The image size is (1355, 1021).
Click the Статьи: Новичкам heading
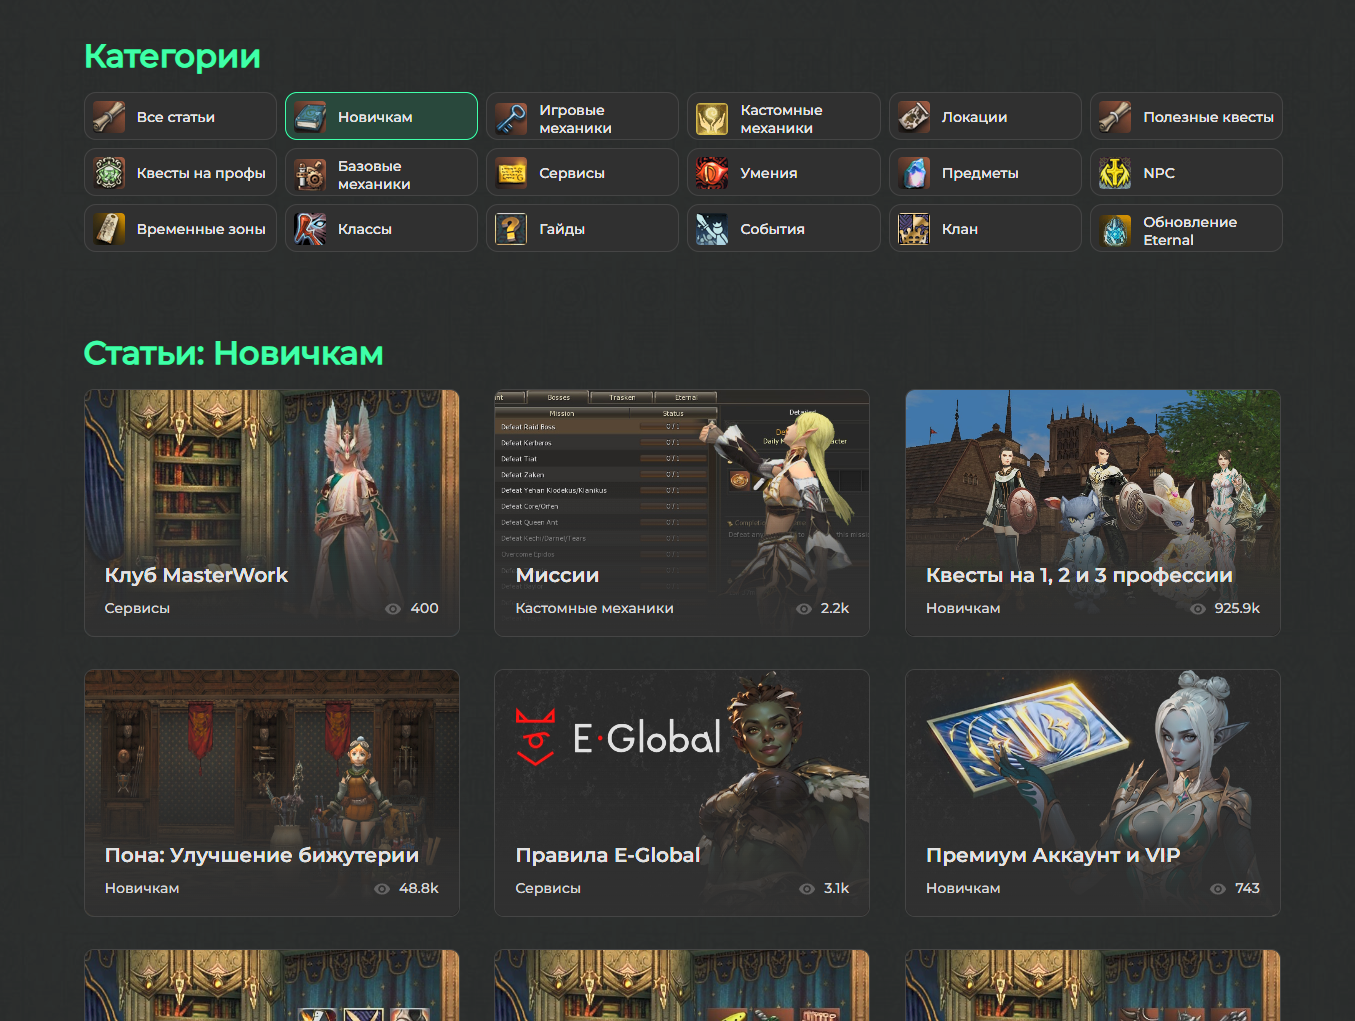pos(234,353)
